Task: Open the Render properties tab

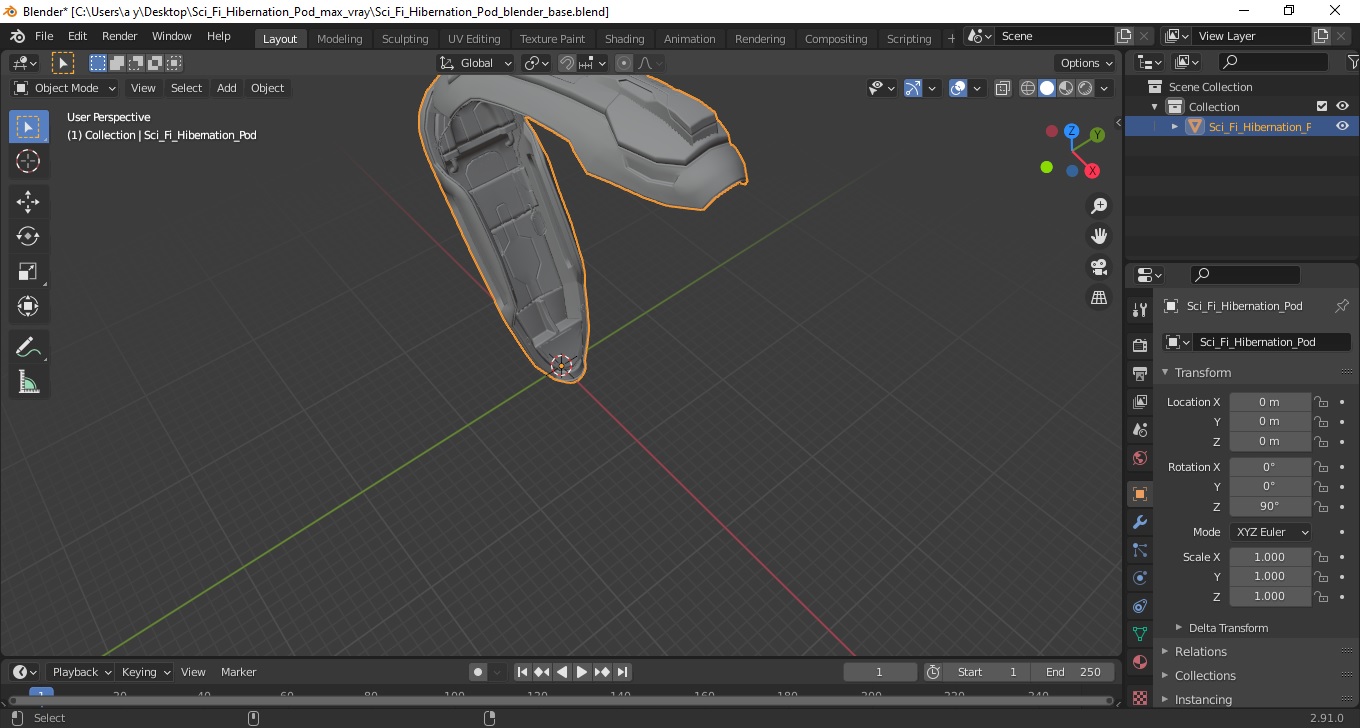Action: [1139, 345]
